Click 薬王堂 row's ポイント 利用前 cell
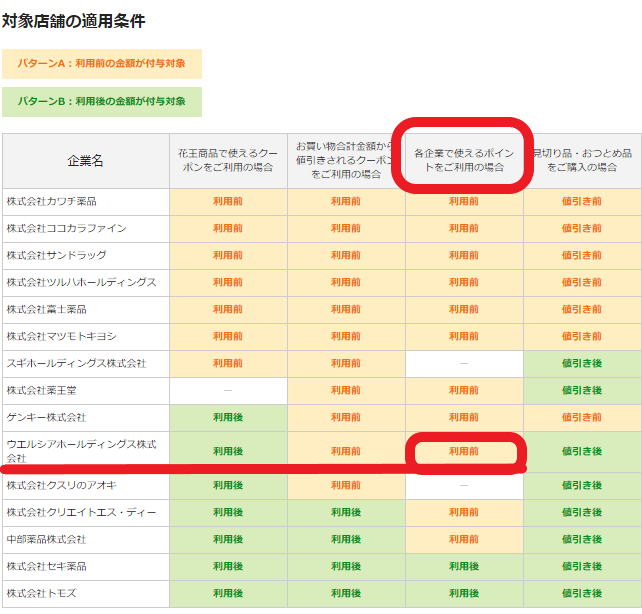The height and width of the screenshot is (614, 642). click(464, 391)
